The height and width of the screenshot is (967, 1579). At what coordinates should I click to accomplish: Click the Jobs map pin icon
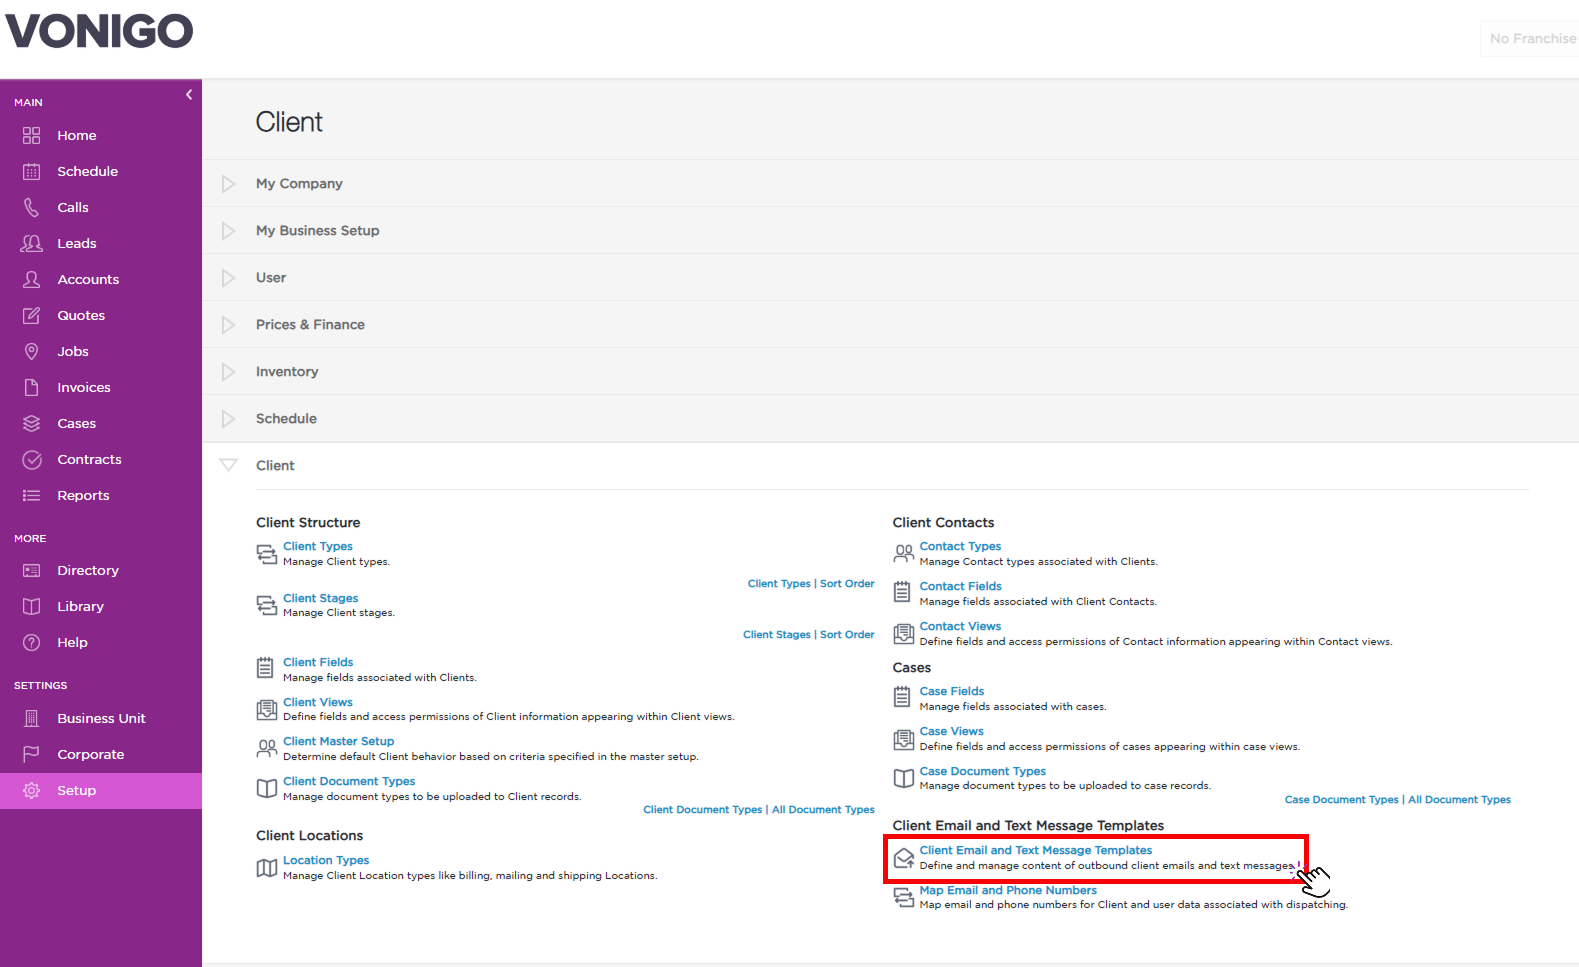point(32,351)
